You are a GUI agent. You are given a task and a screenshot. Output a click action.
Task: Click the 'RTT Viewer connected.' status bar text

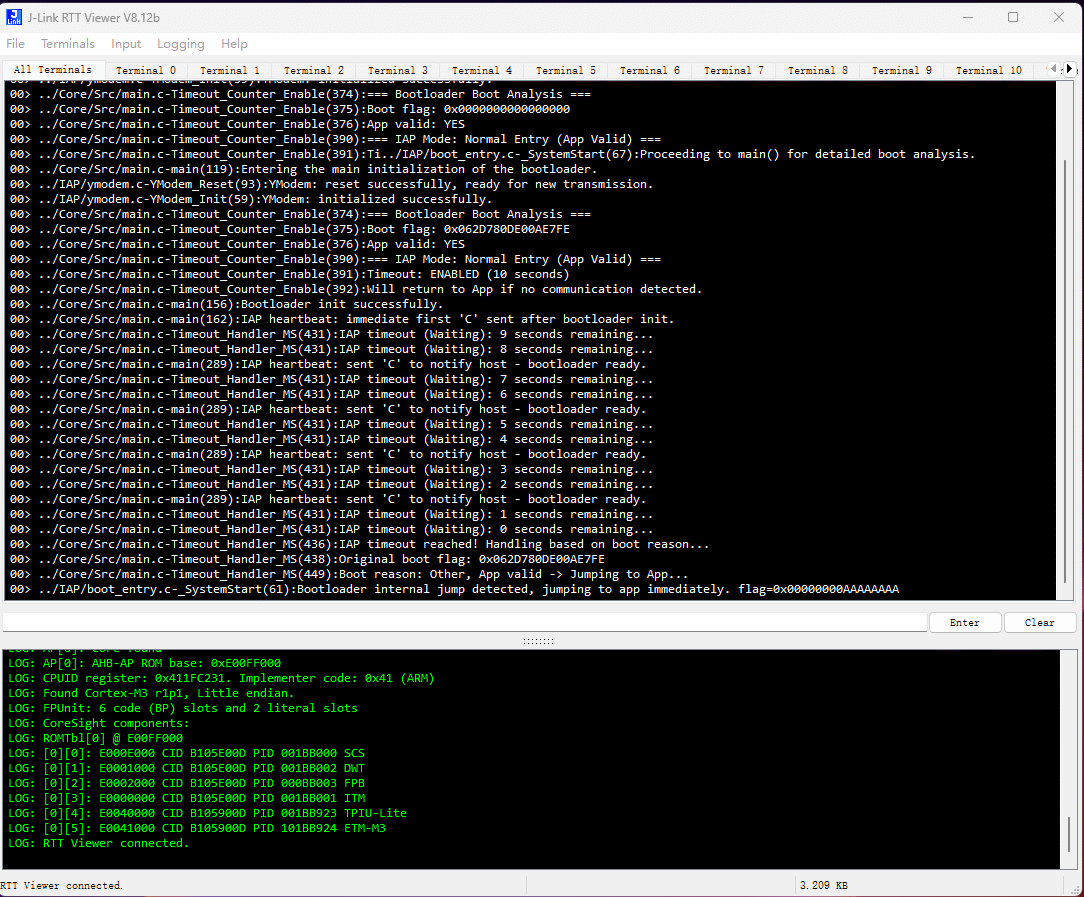tap(62, 885)
